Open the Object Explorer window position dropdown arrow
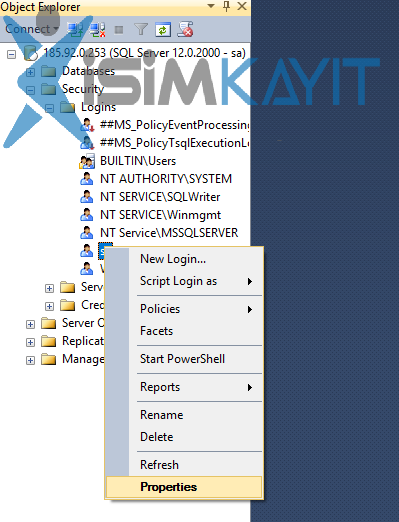The height and width of the screenshot is (522, 399). click(x=211, y=6)
